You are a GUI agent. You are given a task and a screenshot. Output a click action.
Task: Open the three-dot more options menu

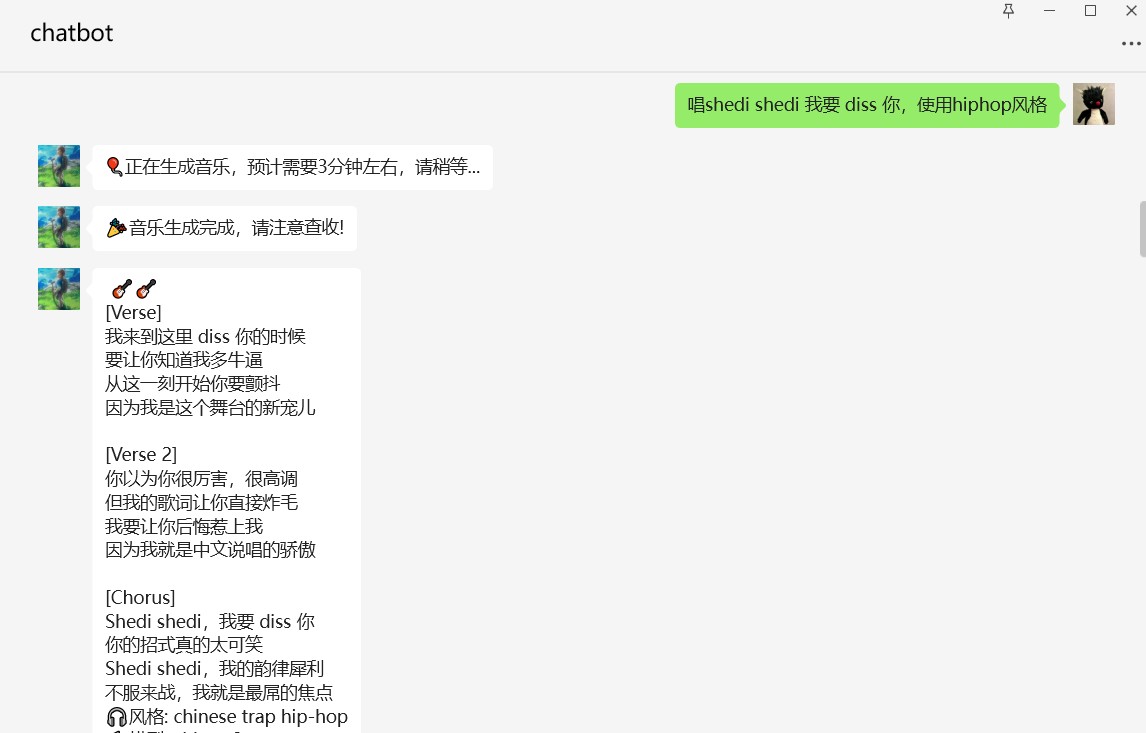(1131, 44)
